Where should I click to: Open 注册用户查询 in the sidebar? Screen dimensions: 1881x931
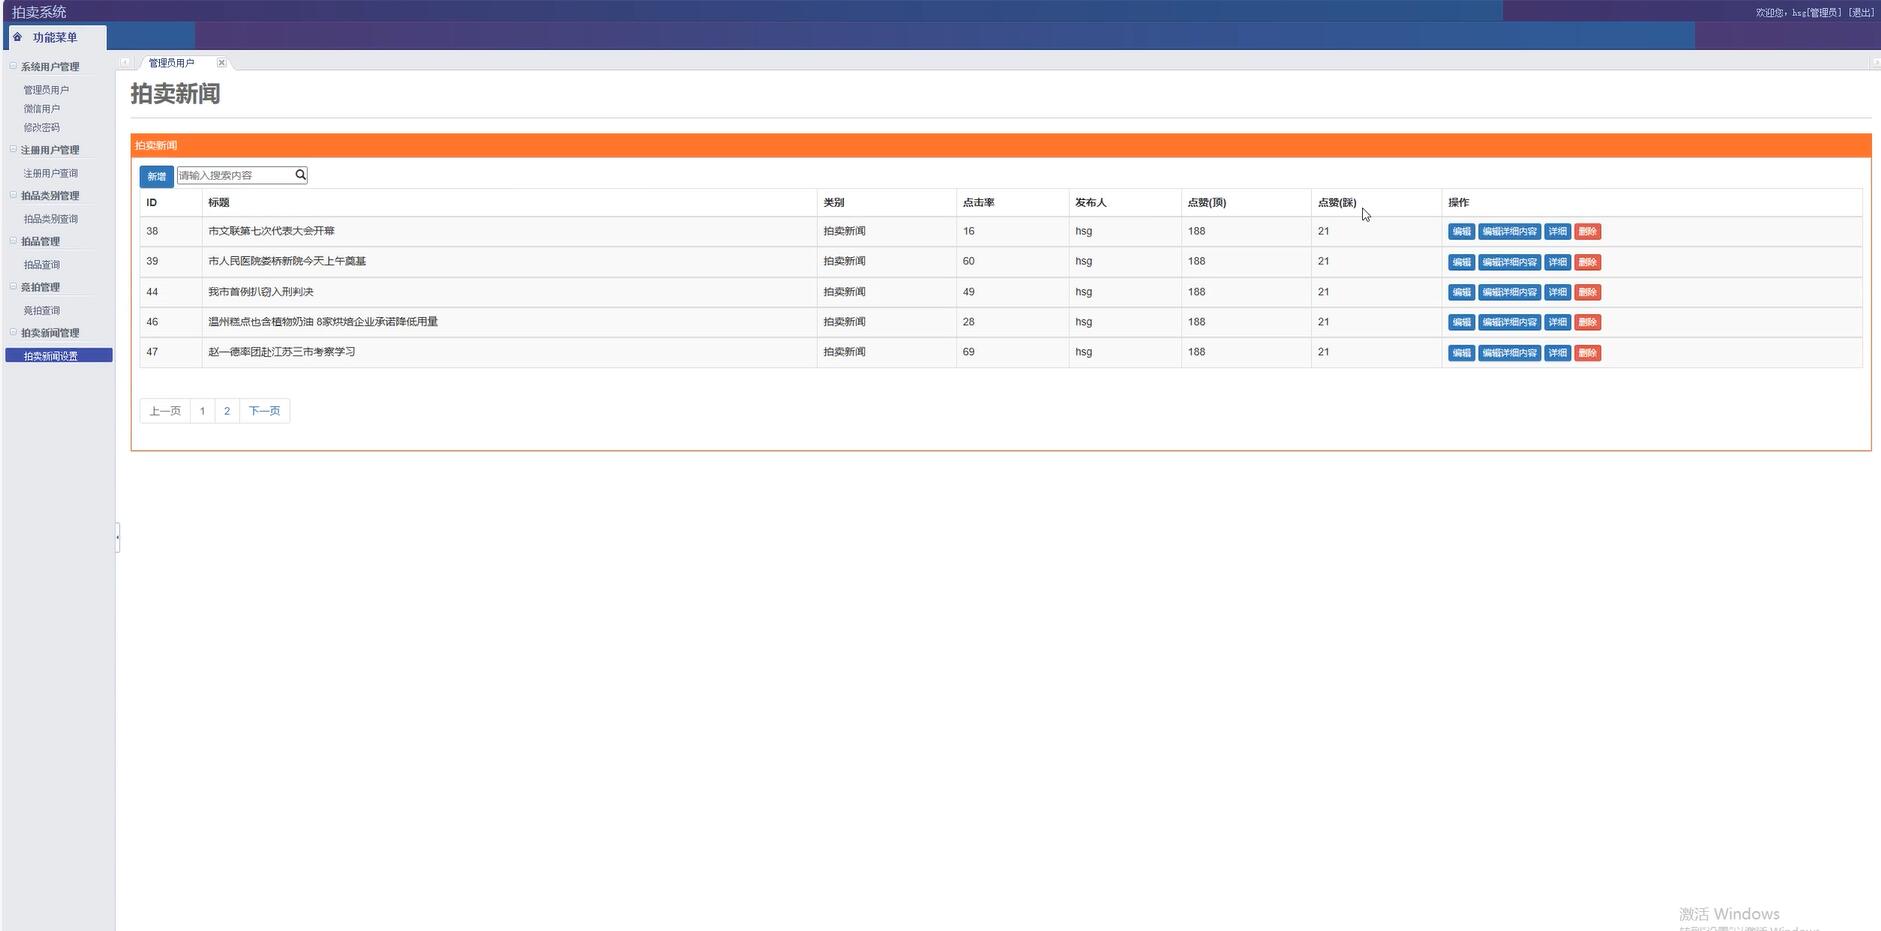pyautogui.click(x=51, y=174)
